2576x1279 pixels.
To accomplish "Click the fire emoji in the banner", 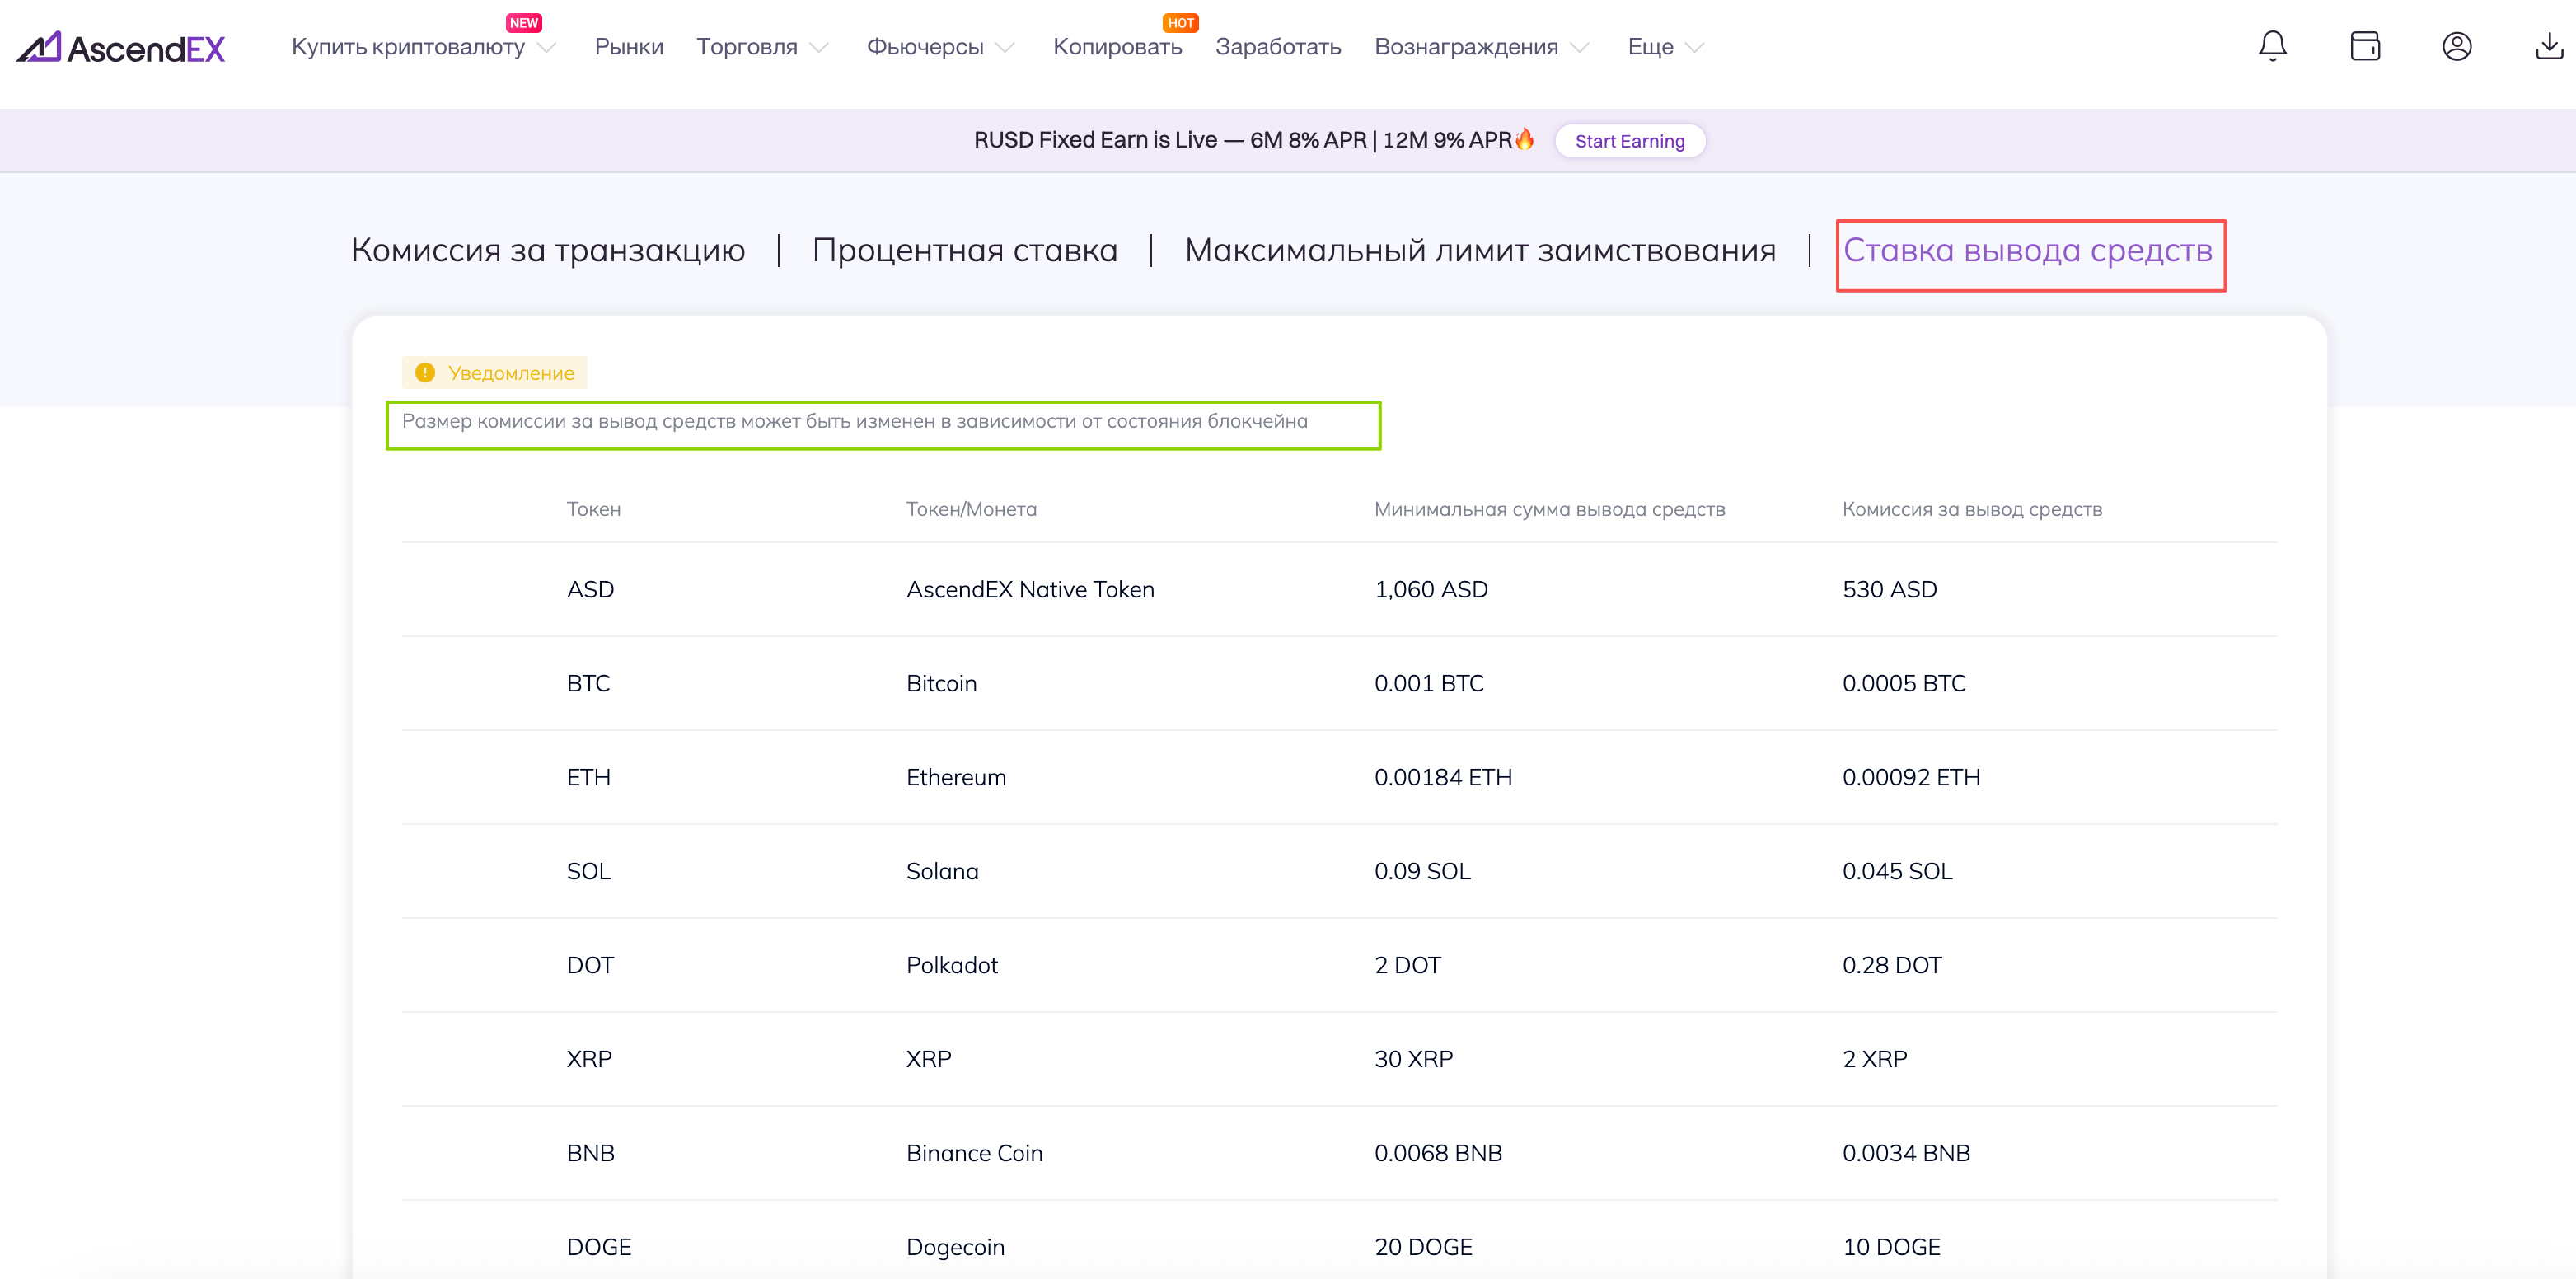I will tap(1525, 139).
